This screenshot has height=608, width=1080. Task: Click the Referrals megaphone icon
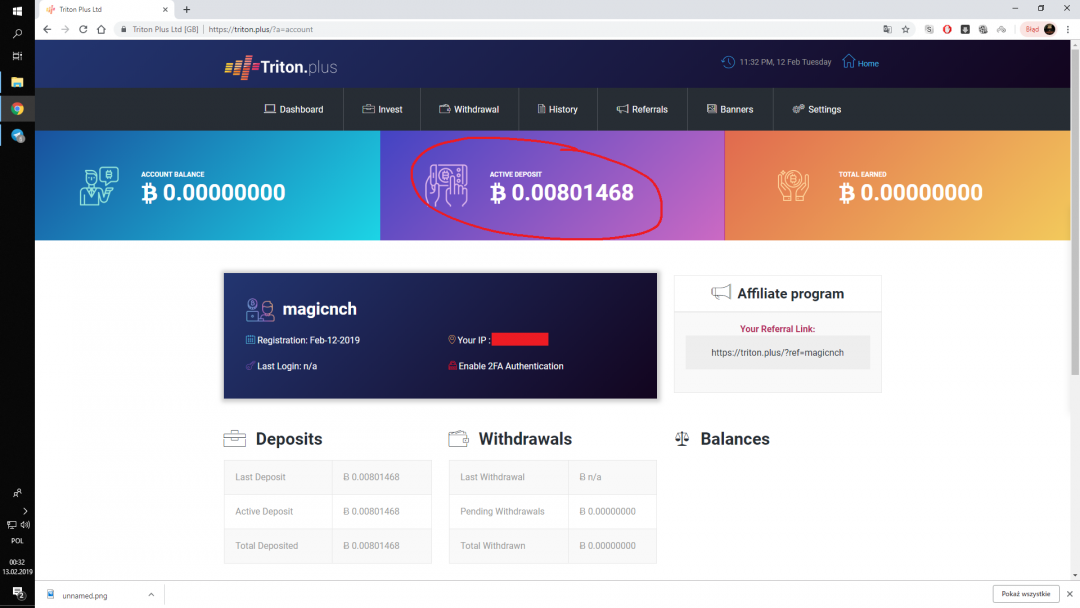[x=622, y=109]
